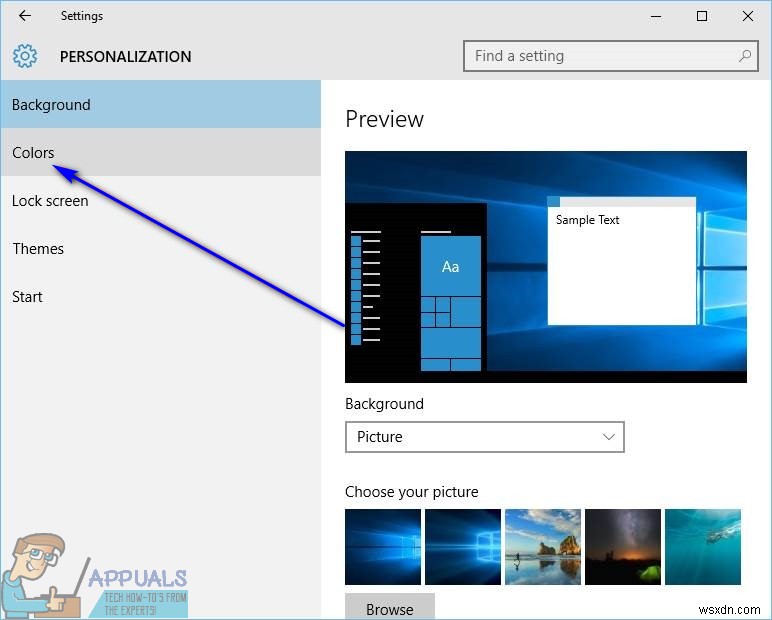Open the Start personalization page
The image size is (772, 620).
click(x=161, y=296)
